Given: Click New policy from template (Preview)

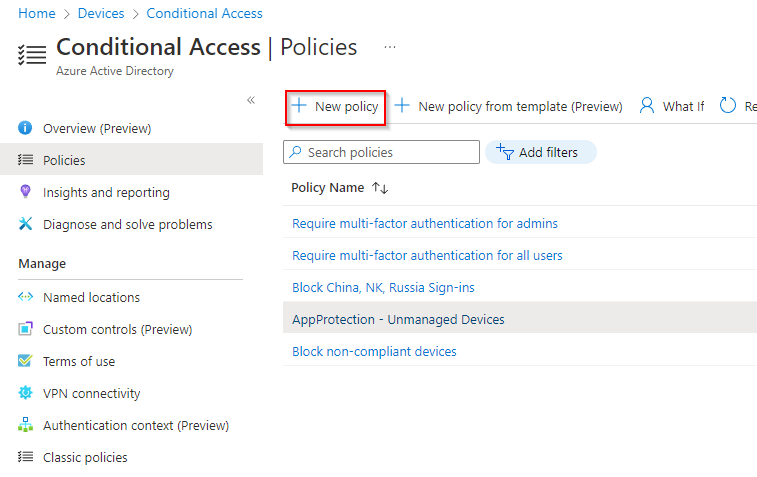Looking at the screenshot, I should (519, 106).
